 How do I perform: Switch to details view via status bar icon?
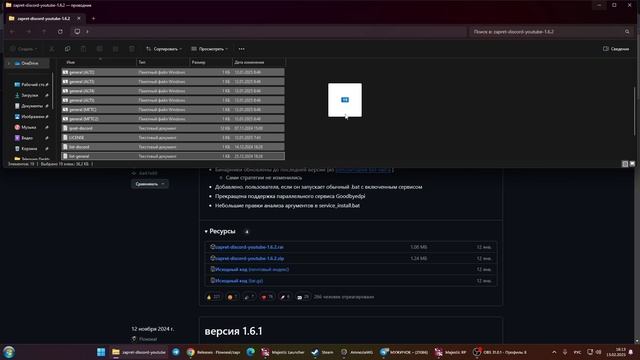tap(625, 164)
